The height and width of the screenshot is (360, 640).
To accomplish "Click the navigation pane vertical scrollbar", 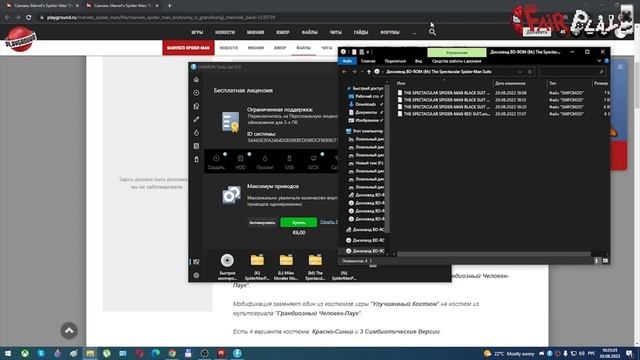I will tap(387, 159).
